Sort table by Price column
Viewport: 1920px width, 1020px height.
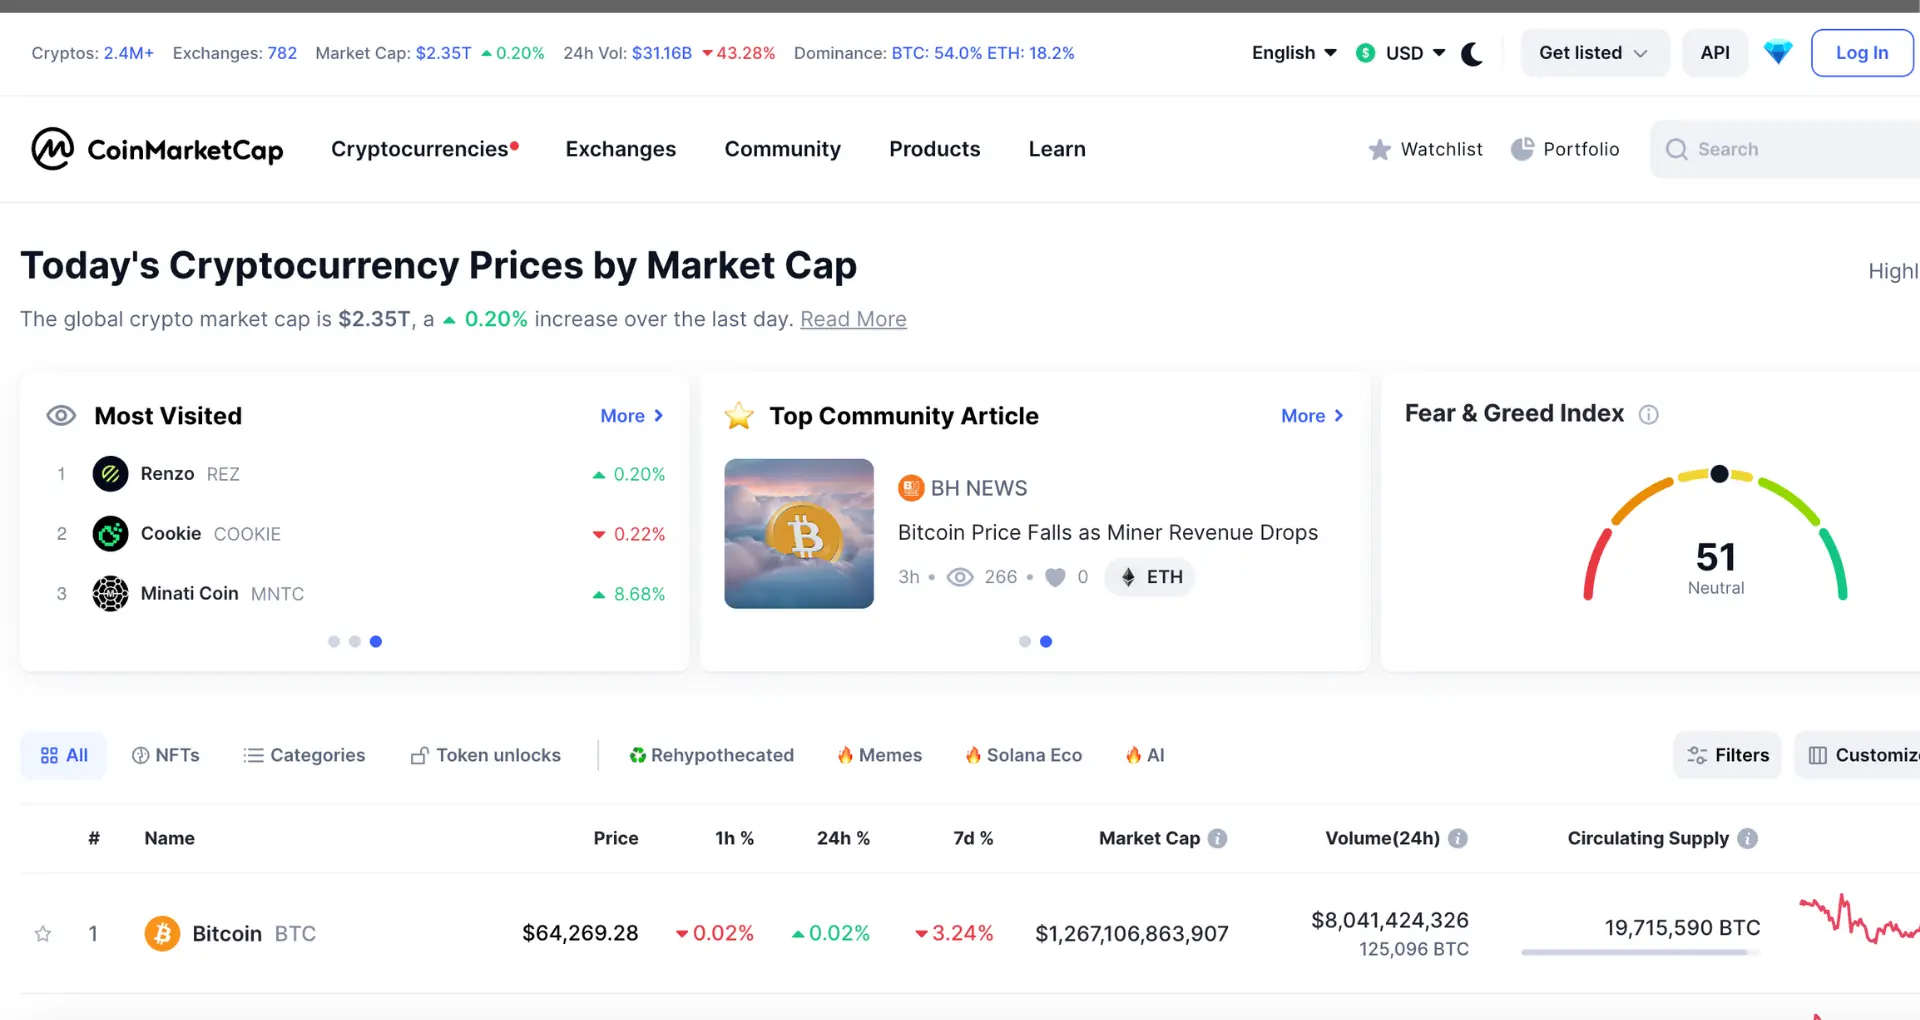(x=615, y=838)
